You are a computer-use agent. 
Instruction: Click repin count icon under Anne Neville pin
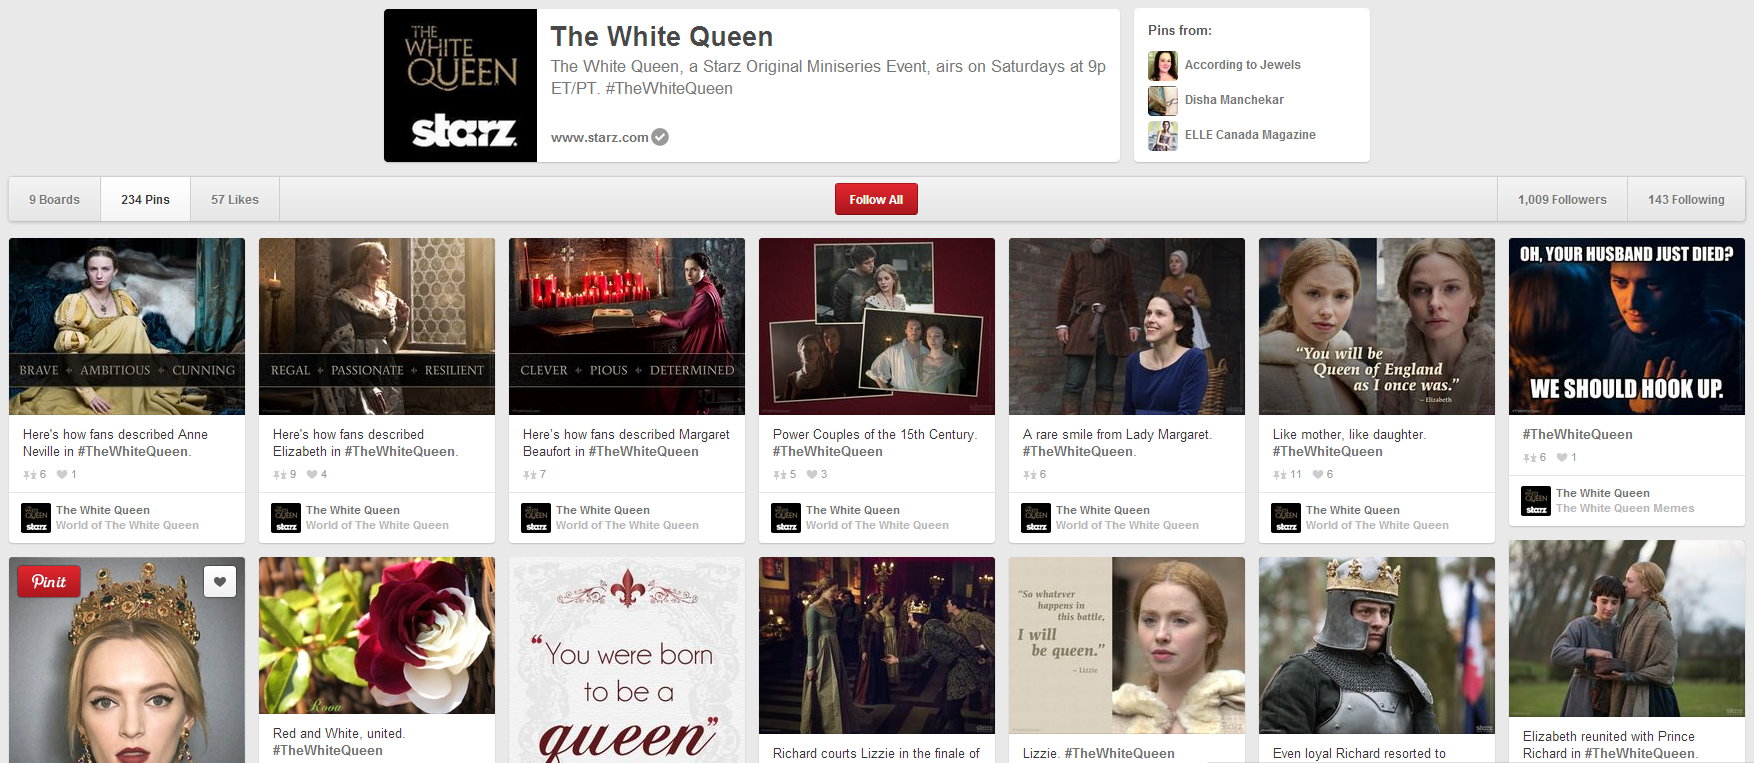coord(29,475)
